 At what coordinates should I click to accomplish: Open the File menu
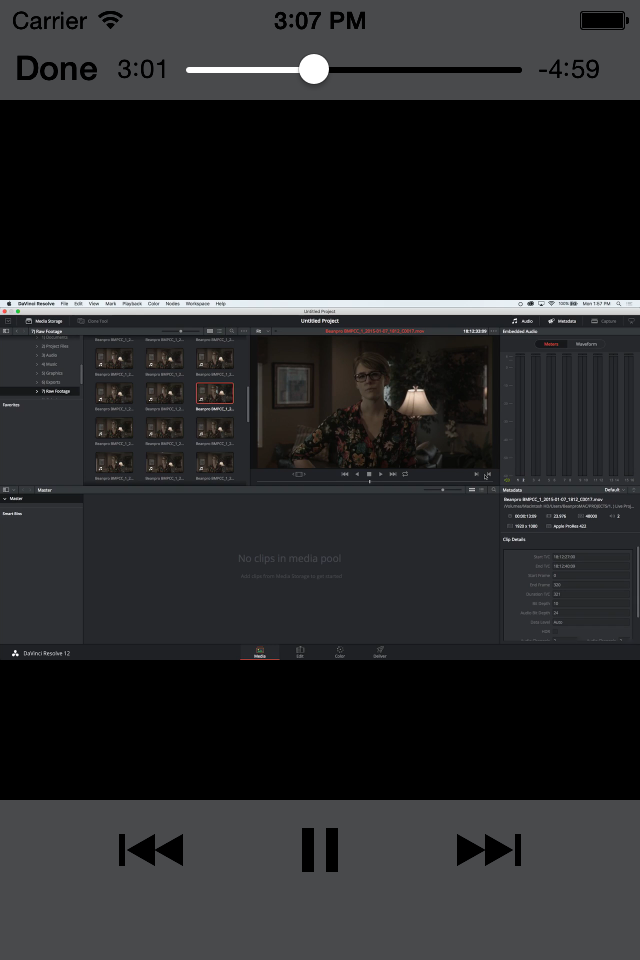click(64, 304)
